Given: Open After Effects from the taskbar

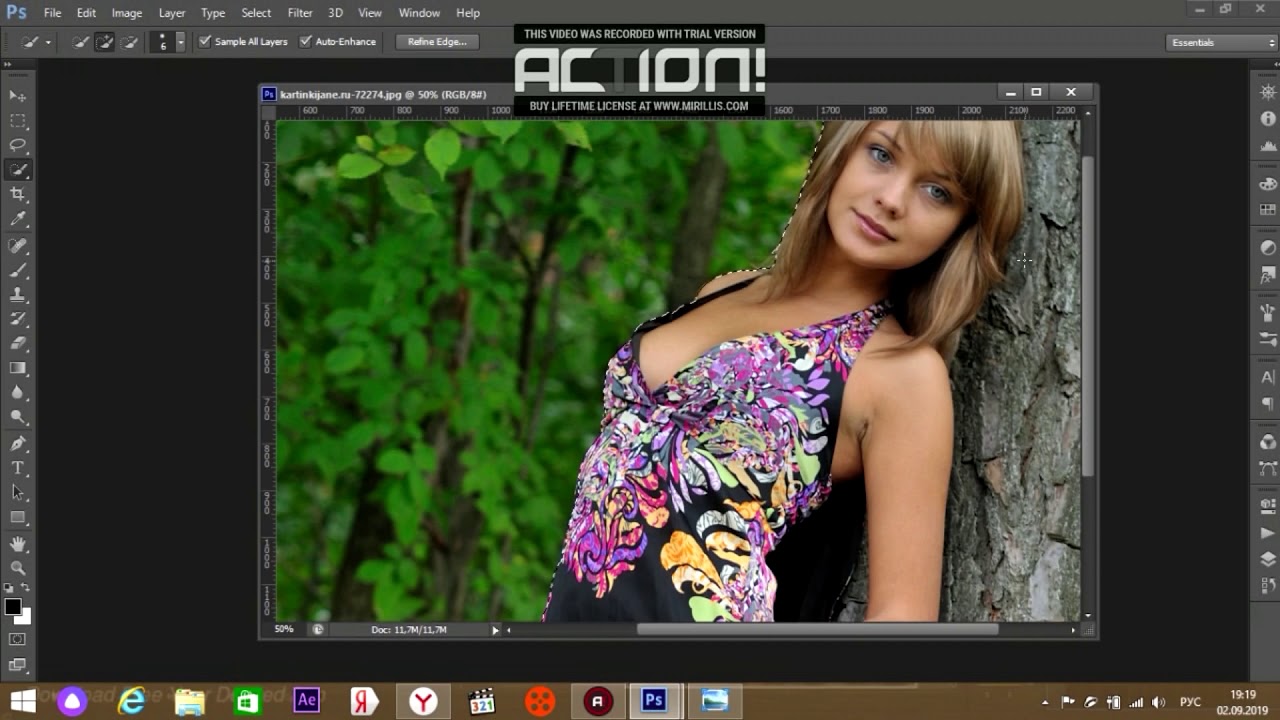Looking at the screenshot, I should pos(306,701).
